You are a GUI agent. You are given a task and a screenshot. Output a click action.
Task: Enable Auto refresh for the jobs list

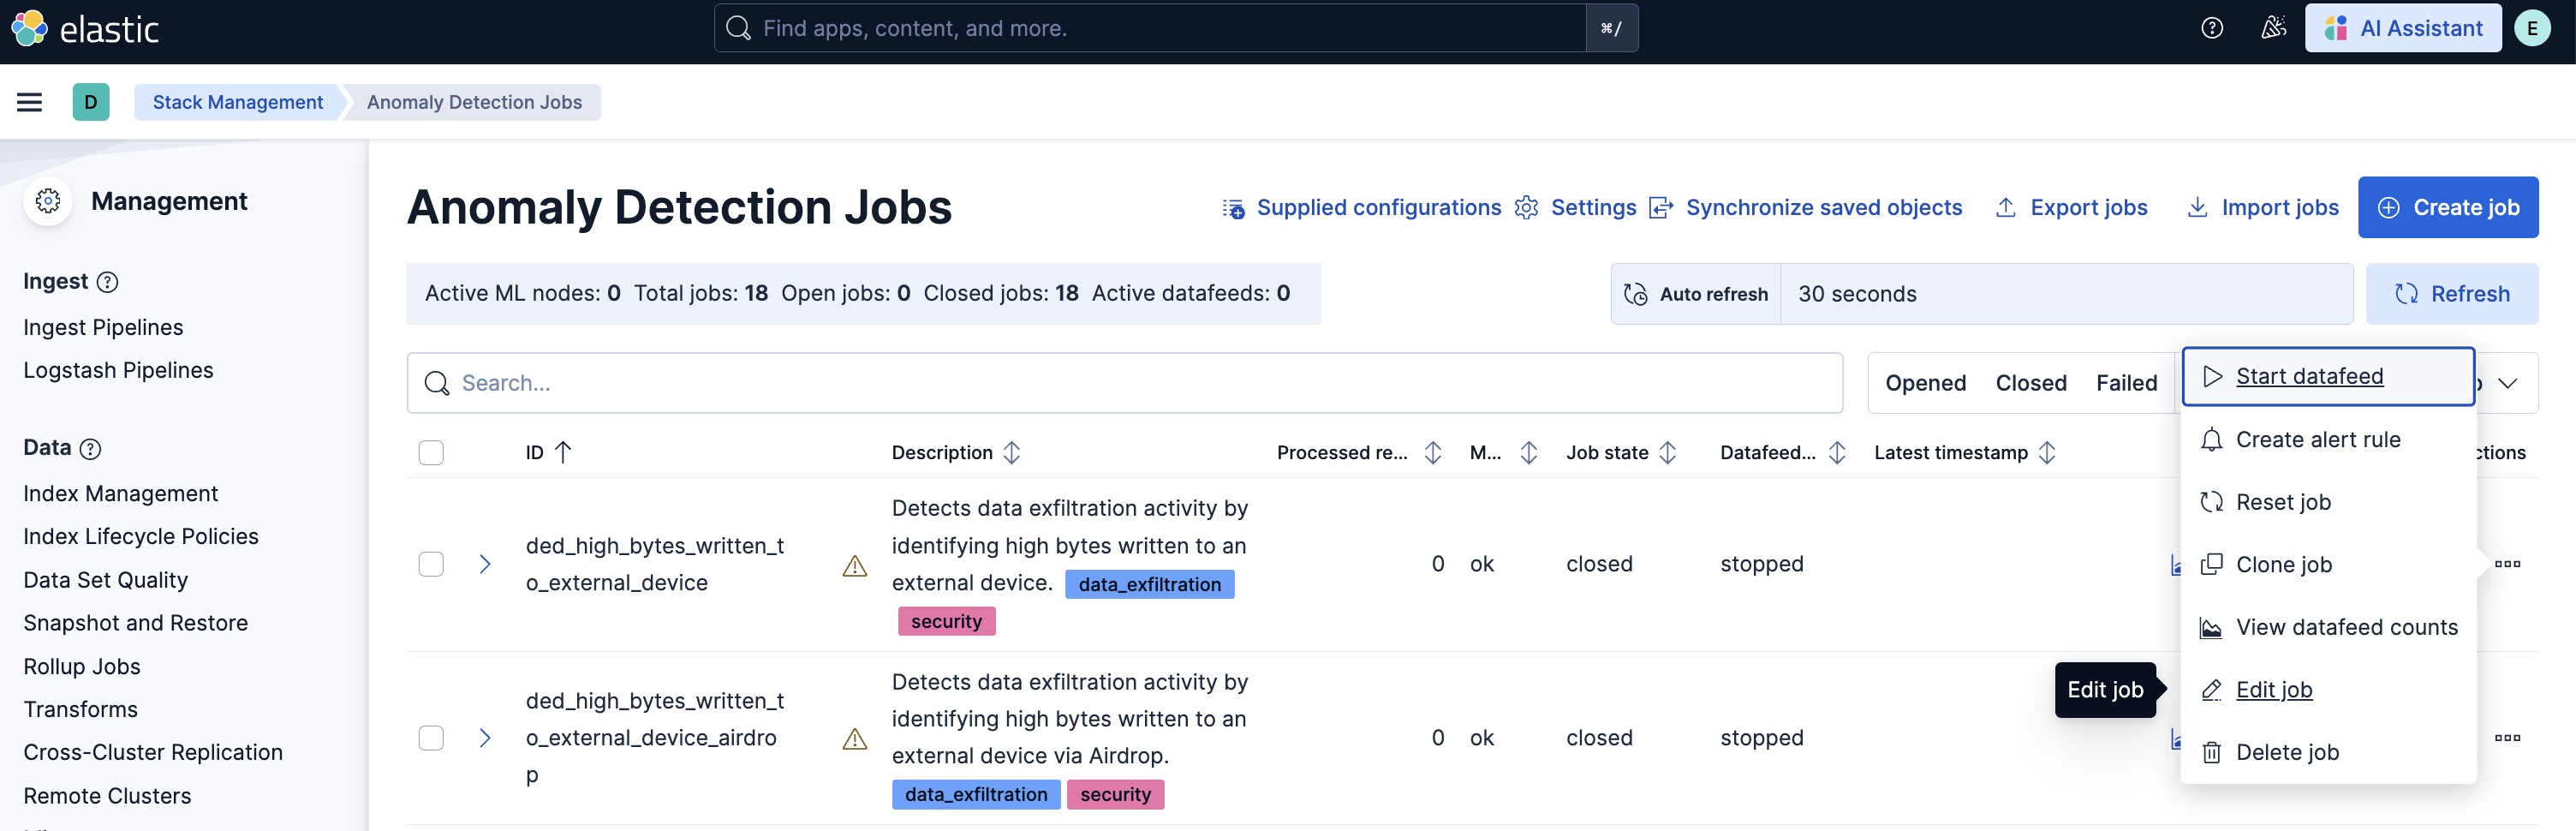tap(1695, 293)
